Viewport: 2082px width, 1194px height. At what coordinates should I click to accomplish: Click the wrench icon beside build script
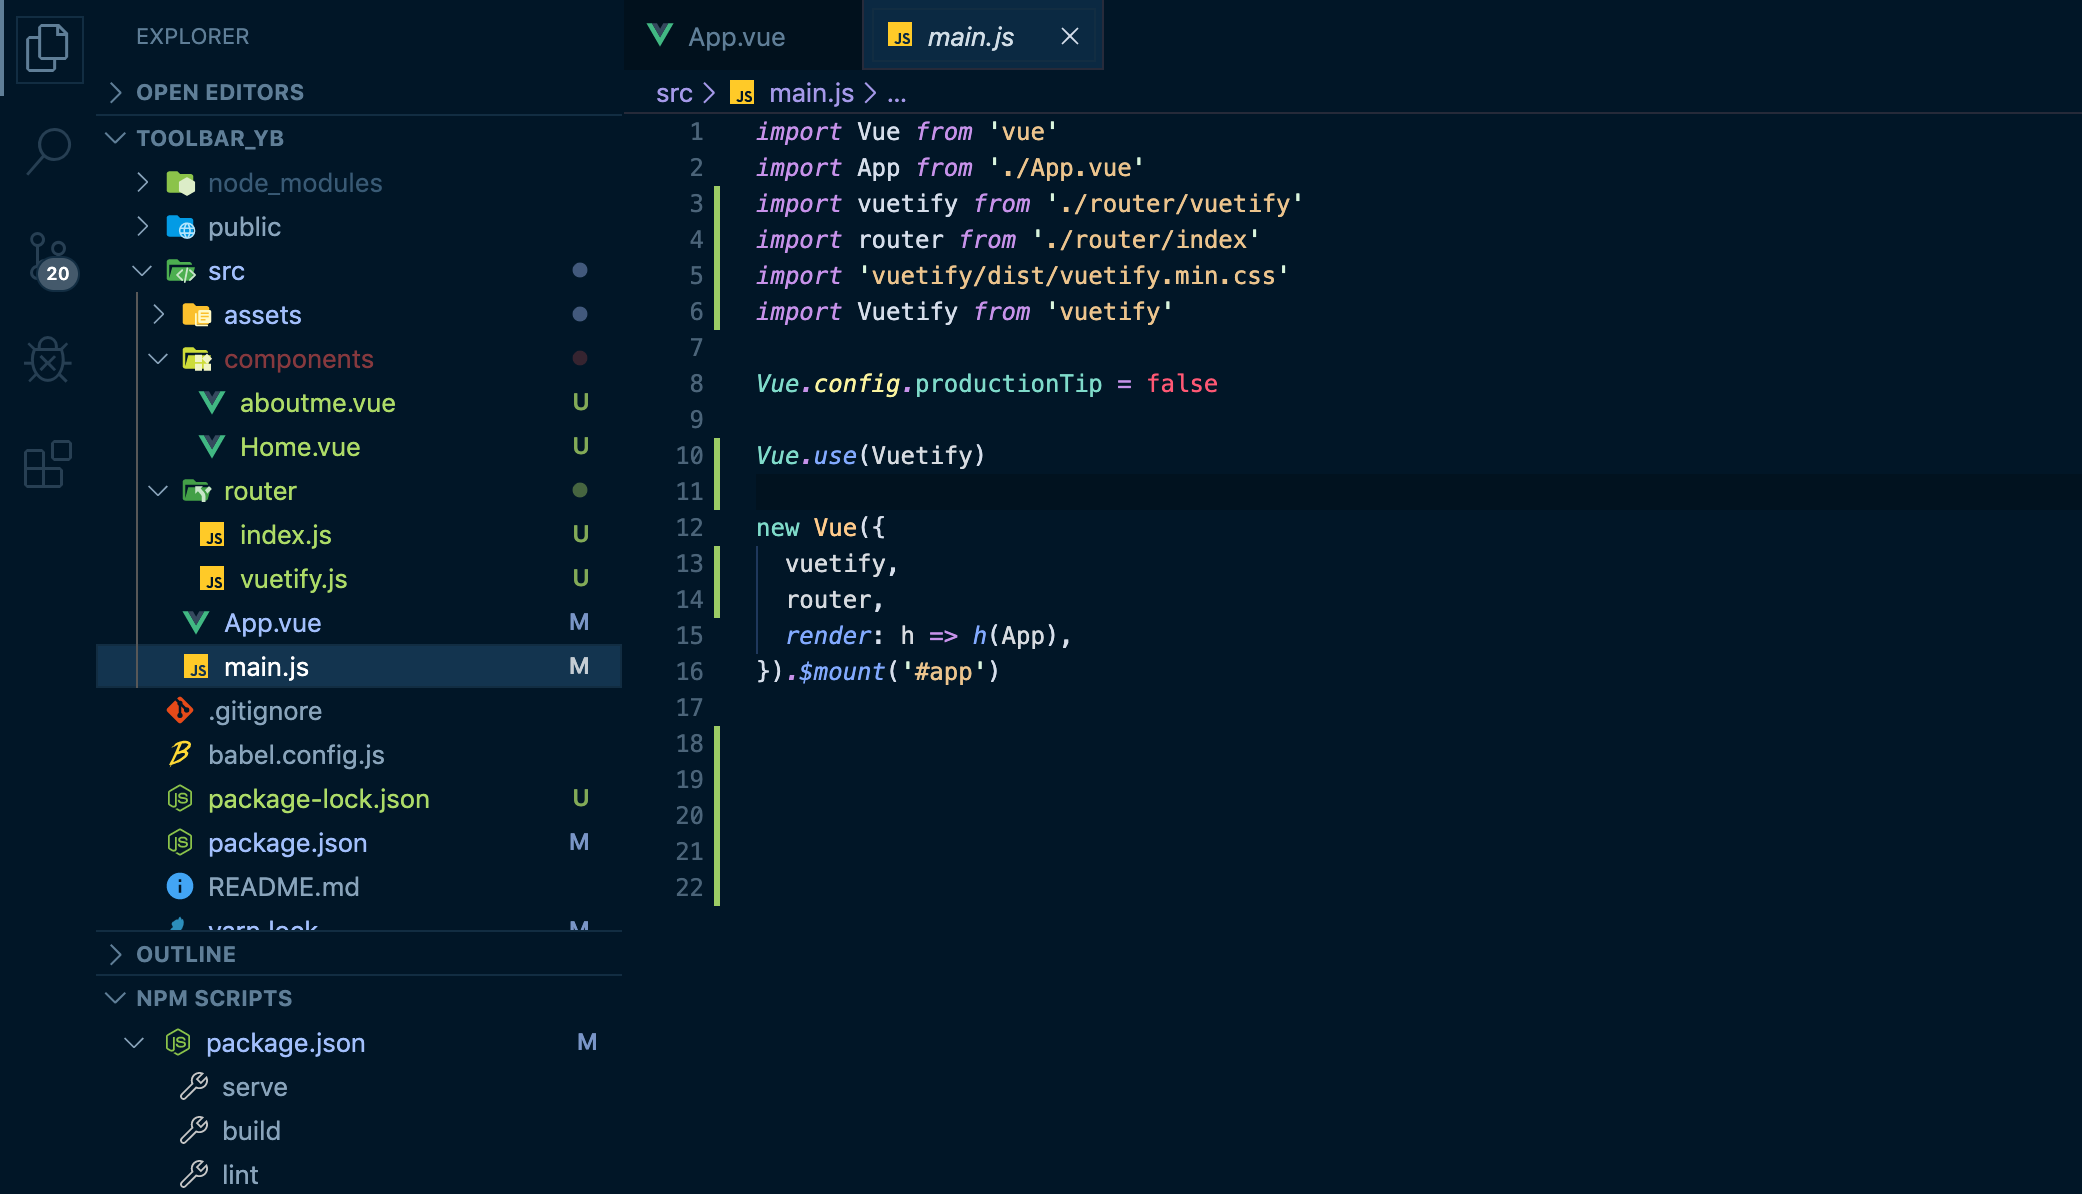pos(194,1131)
